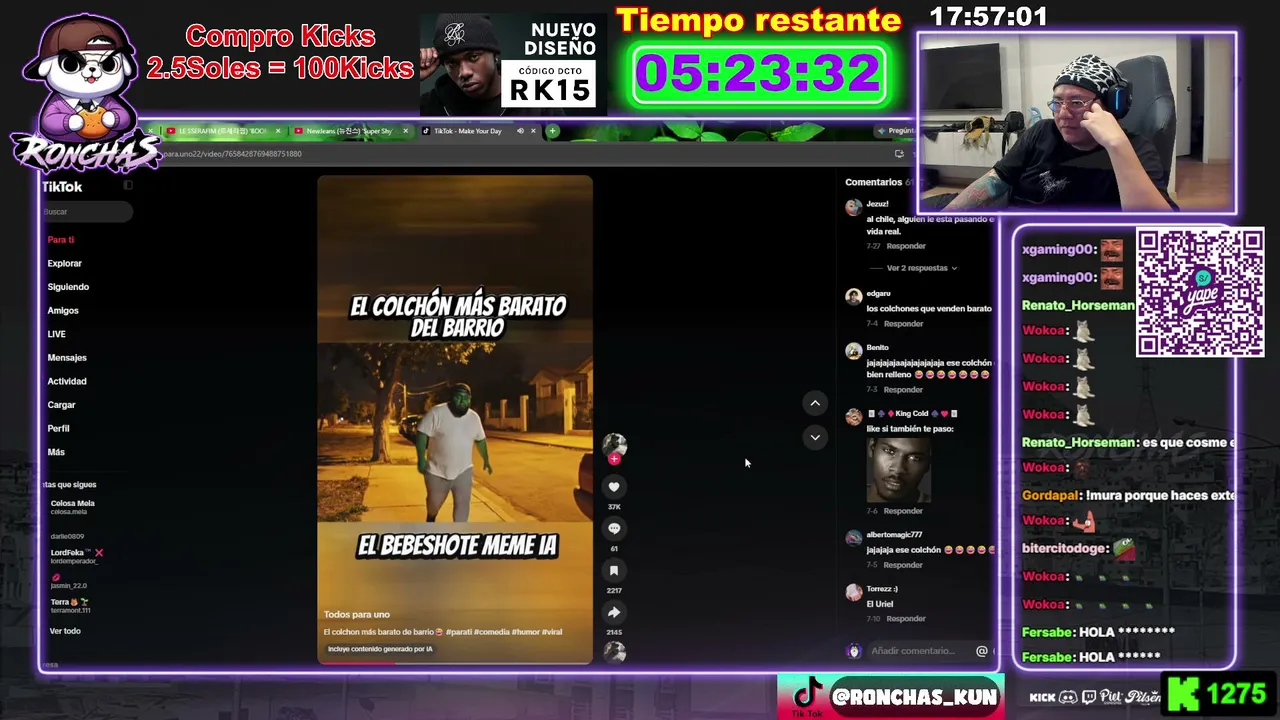Click 'Ver todo' followed accounts link

65,631
